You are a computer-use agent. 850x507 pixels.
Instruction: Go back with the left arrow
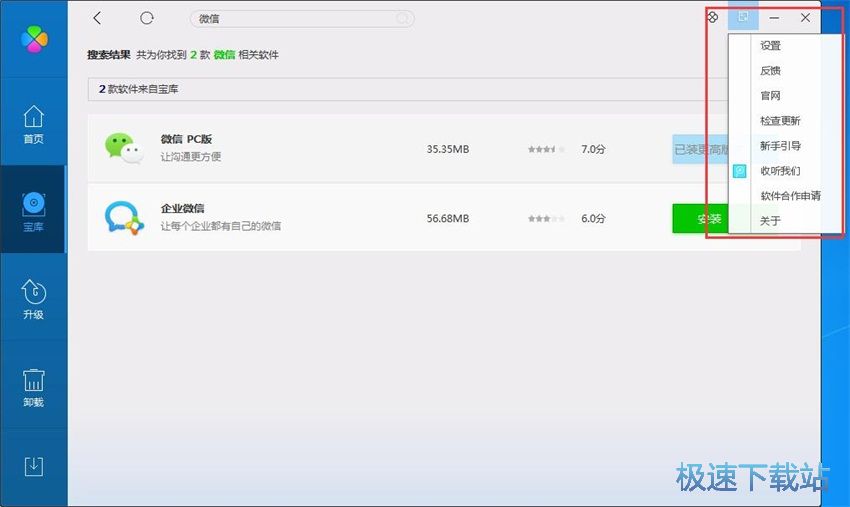click(x=97, y=18)
